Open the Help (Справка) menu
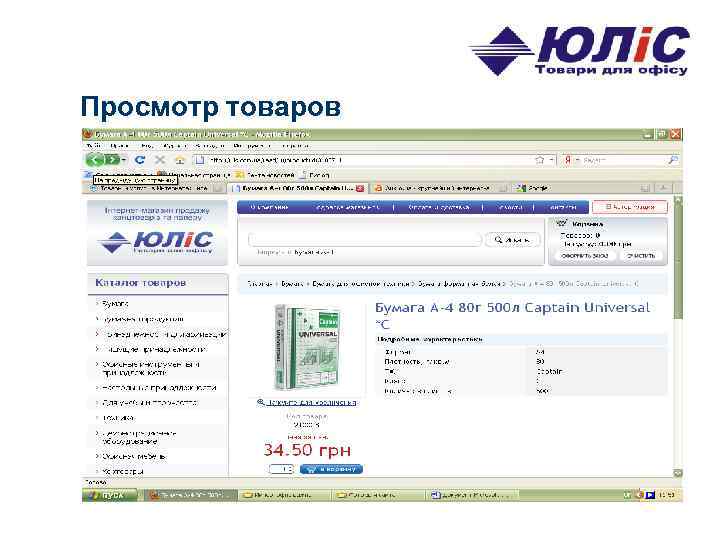 click(294, 146)
